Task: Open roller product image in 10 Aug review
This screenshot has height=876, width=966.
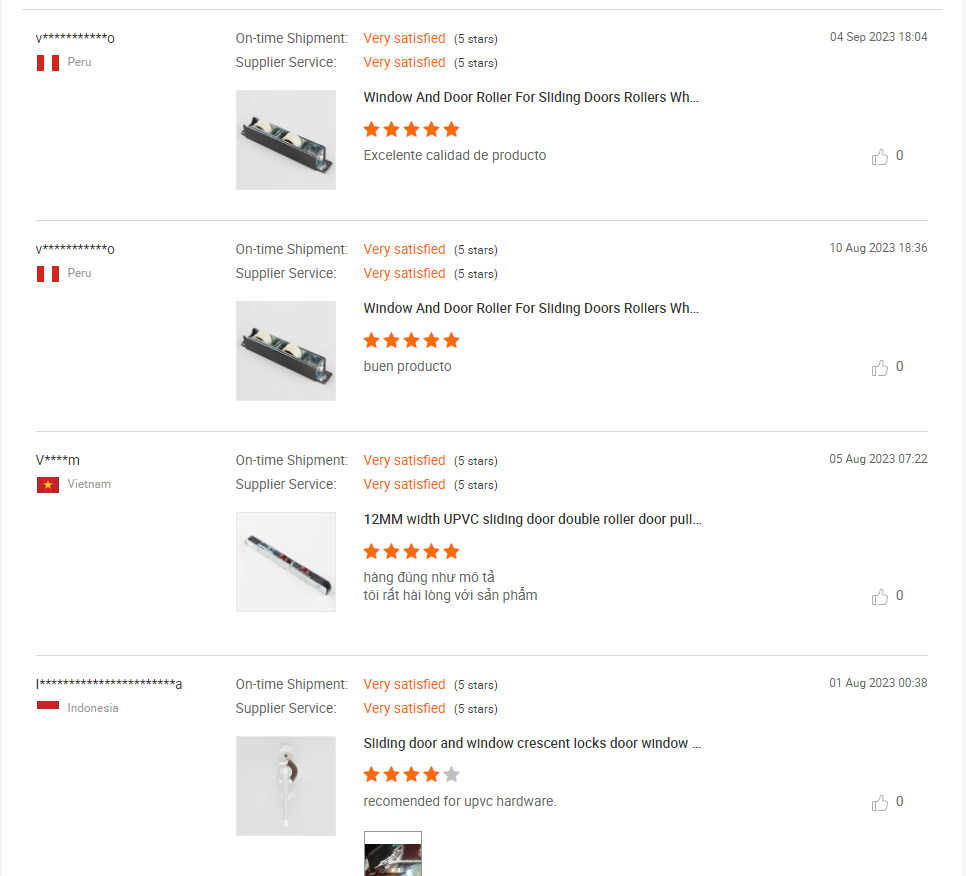Action: [286, 351]
